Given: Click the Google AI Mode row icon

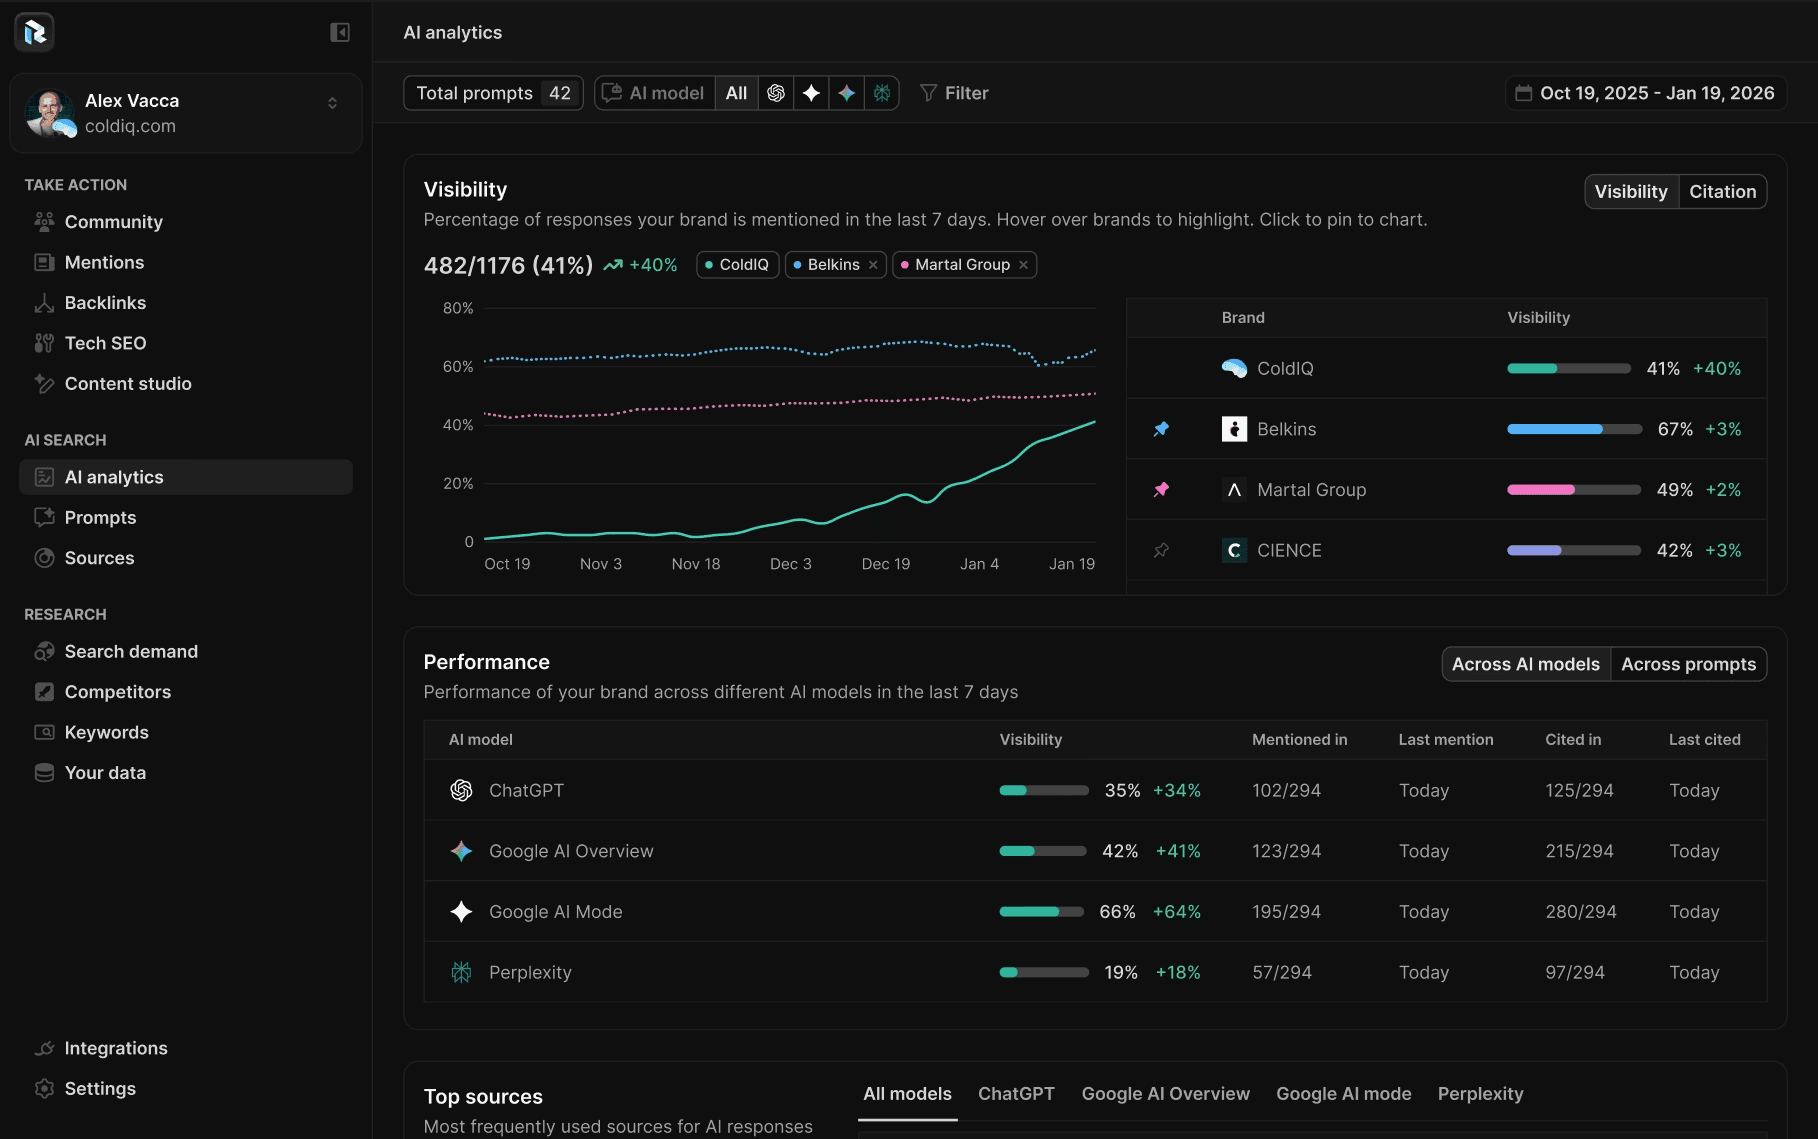Looking at the screenshot, I should [461, 912].
